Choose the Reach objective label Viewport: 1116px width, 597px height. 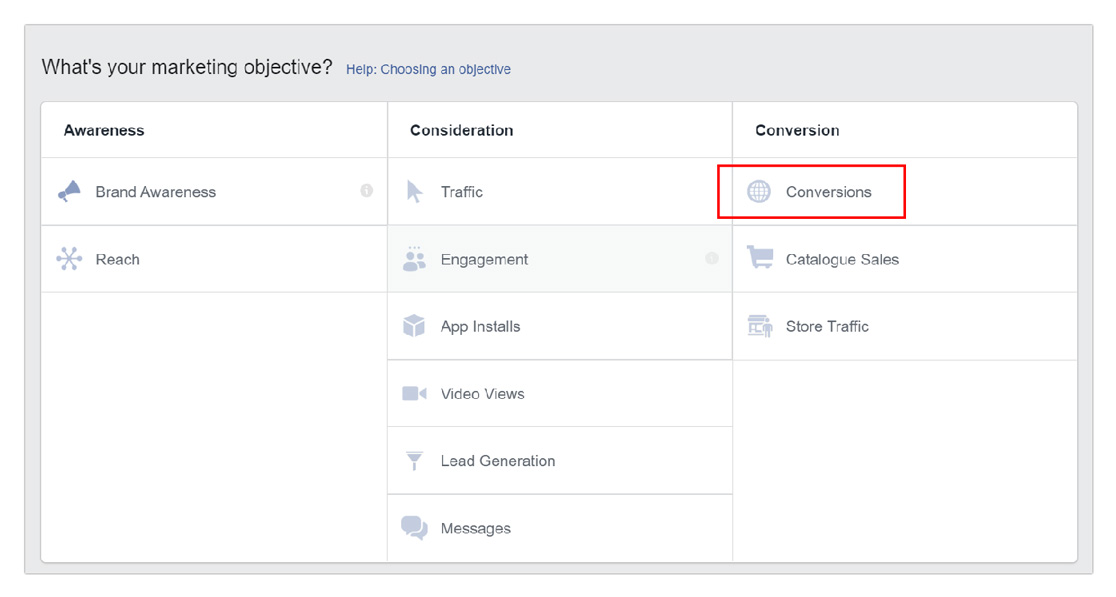[x=117, y=259]
